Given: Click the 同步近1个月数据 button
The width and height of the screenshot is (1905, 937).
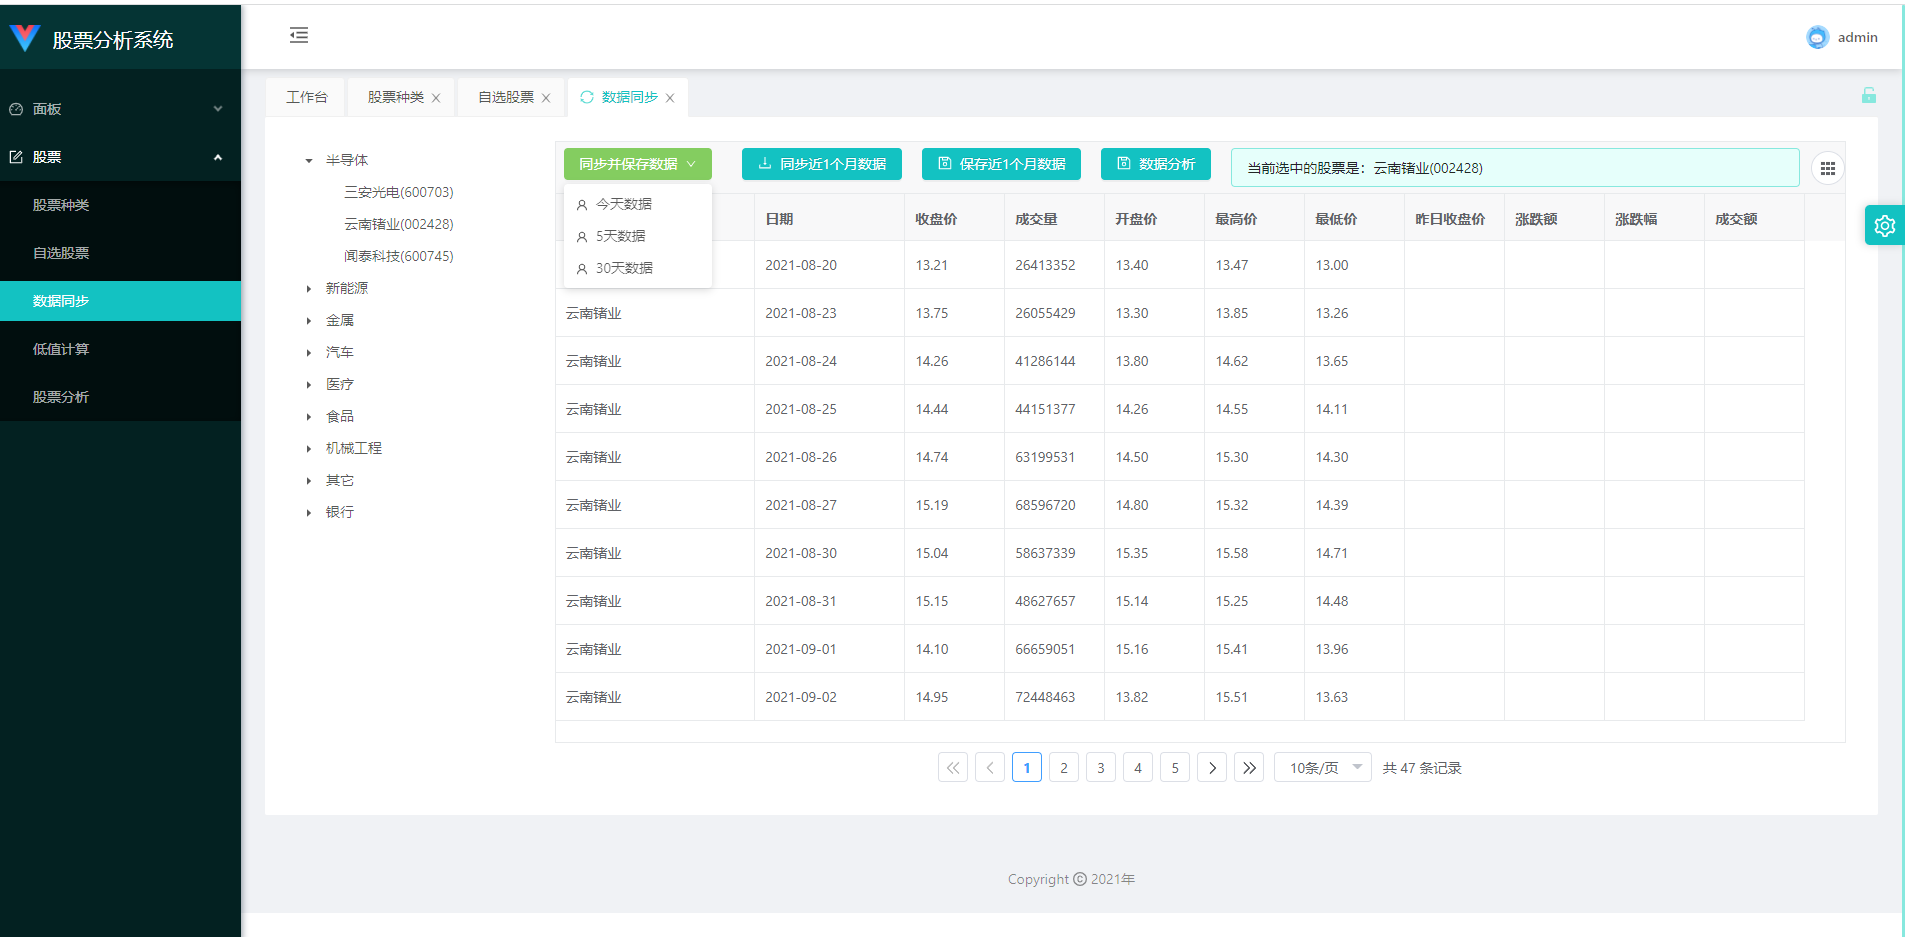Looking at the screenshot, I should 822,164.
